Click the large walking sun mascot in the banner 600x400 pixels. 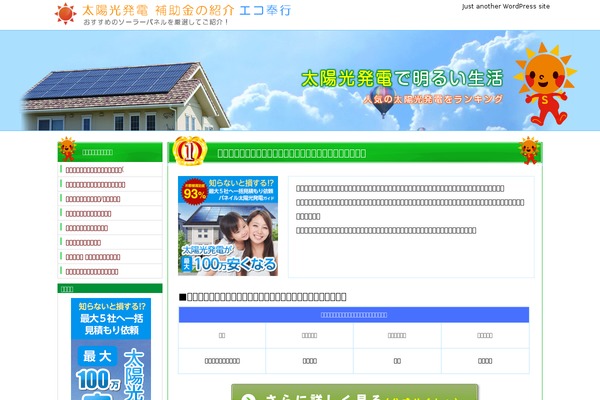(545, 84)
